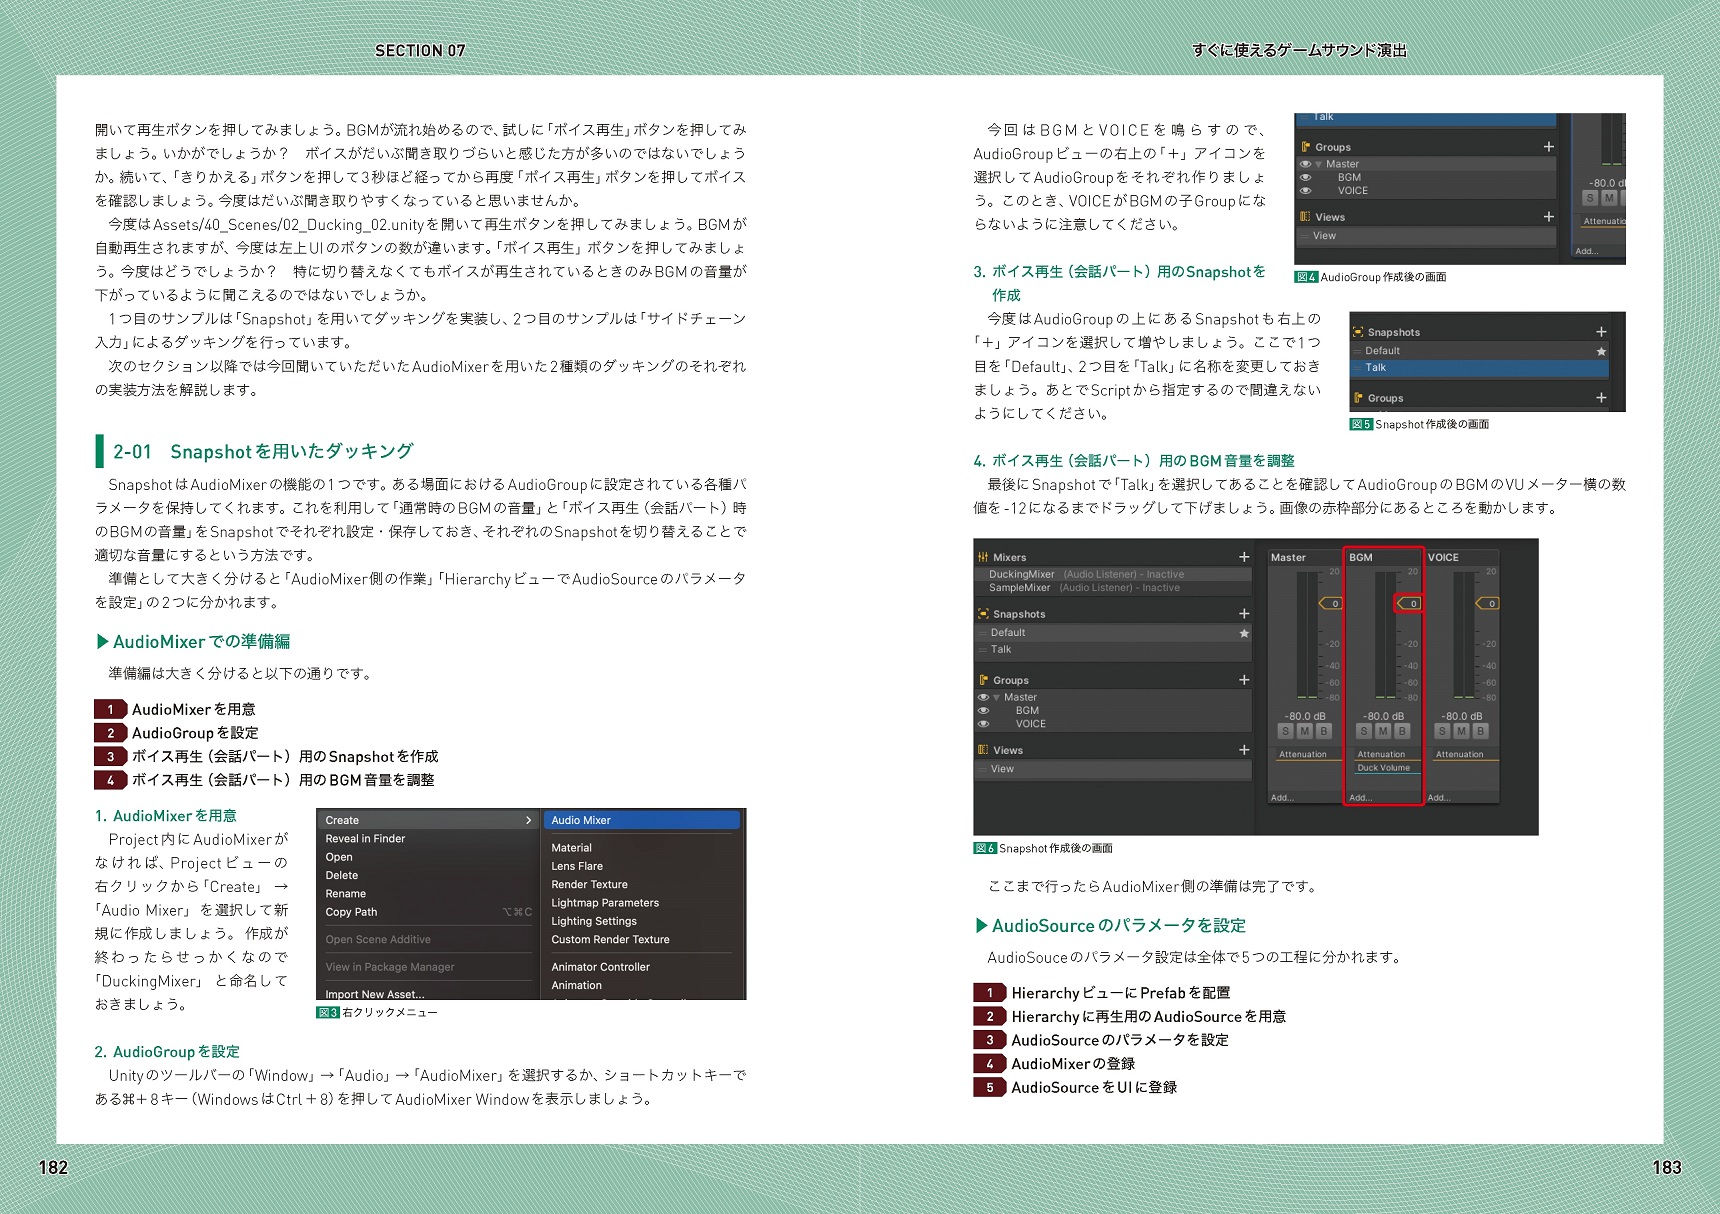
Task: Select Audio Mixer from the Create submenu
Action: click(581, 820)
